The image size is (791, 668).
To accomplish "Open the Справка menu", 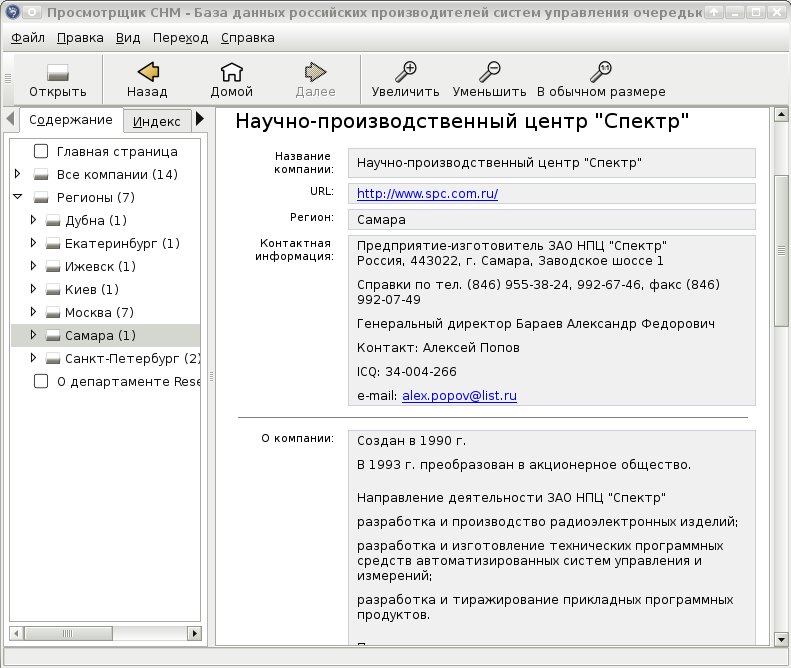I will coord(248,38).
